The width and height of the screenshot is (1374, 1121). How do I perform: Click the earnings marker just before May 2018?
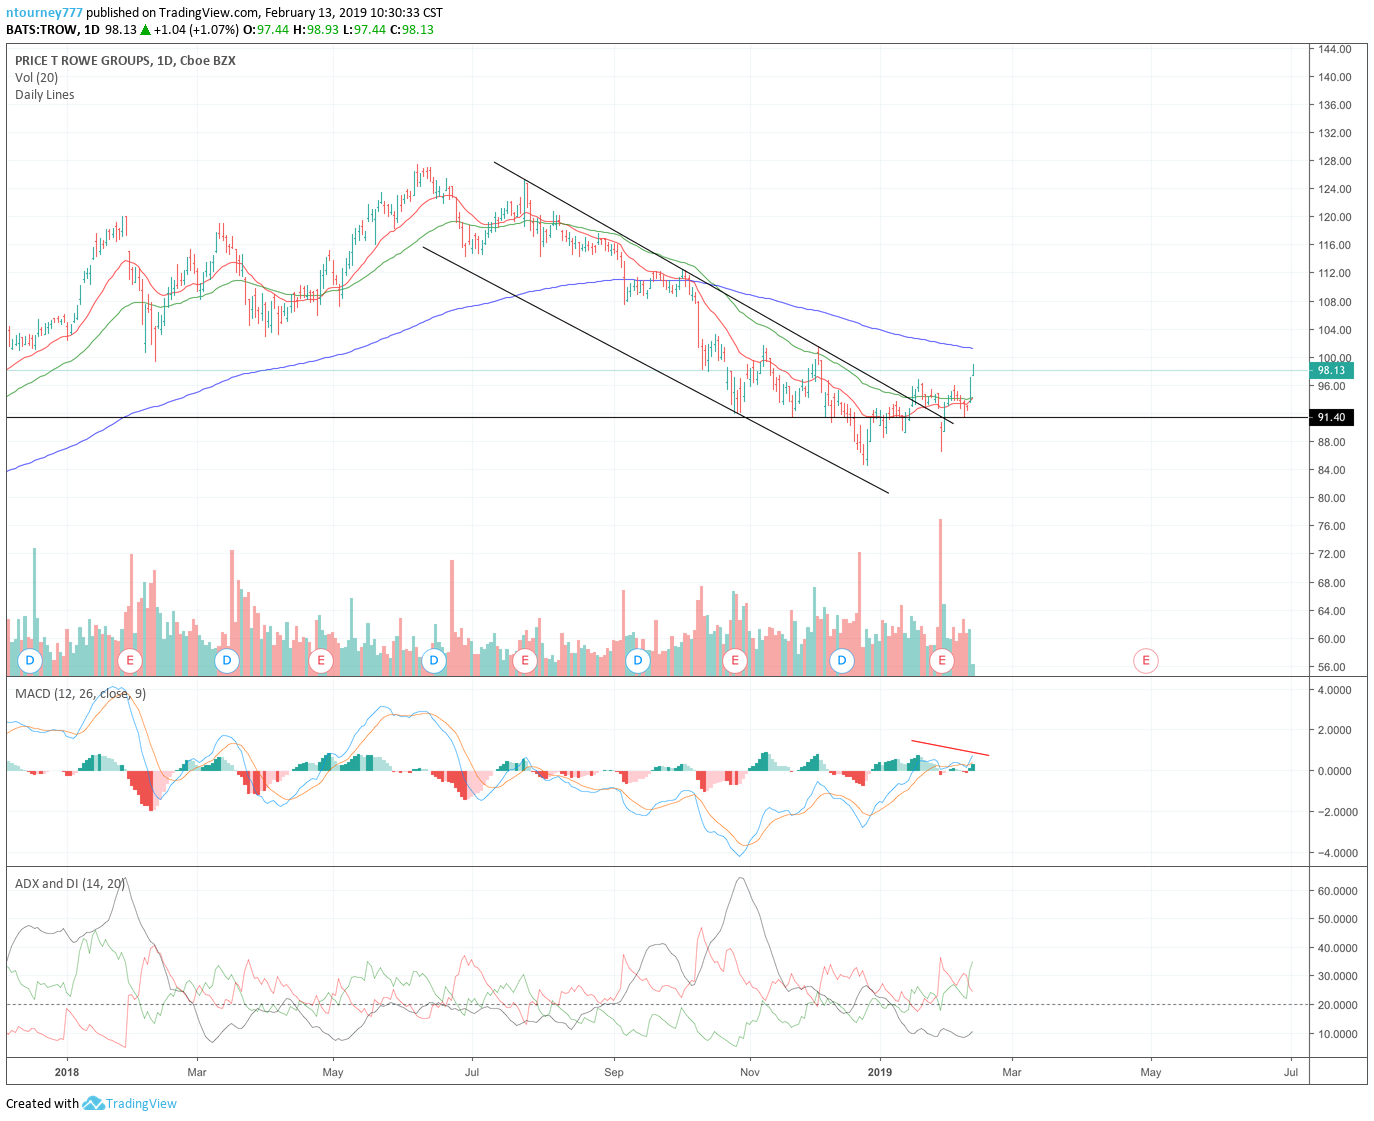(321, 660)
